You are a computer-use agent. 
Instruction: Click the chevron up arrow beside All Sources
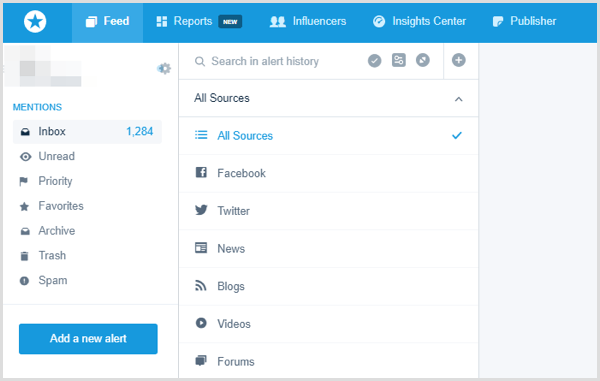click(x=458, y=99)
